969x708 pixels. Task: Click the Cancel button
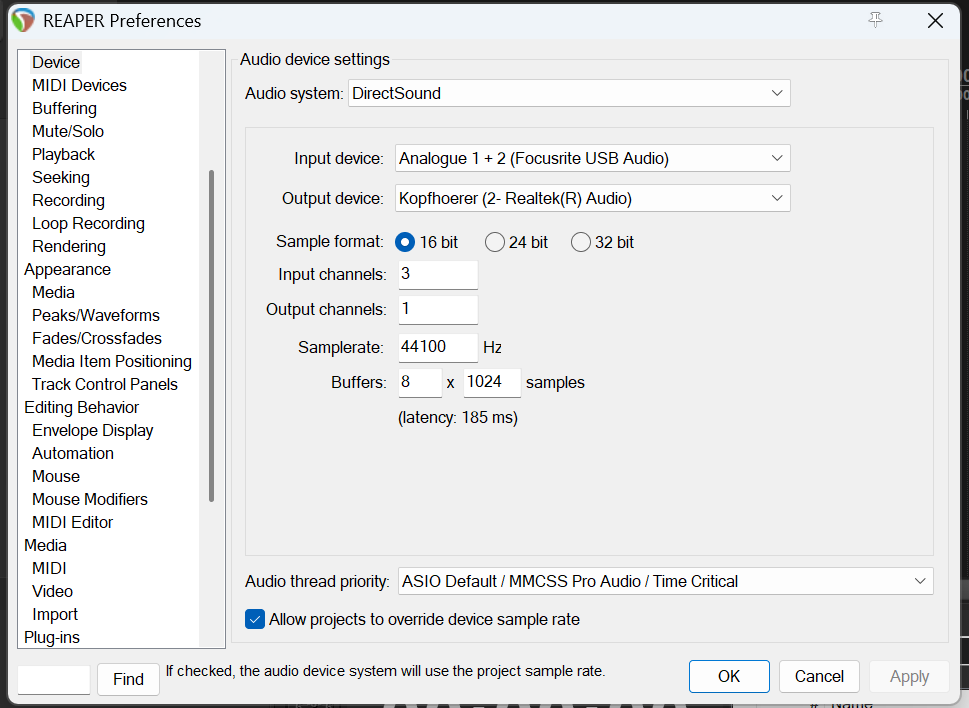(x=819, y=676)
